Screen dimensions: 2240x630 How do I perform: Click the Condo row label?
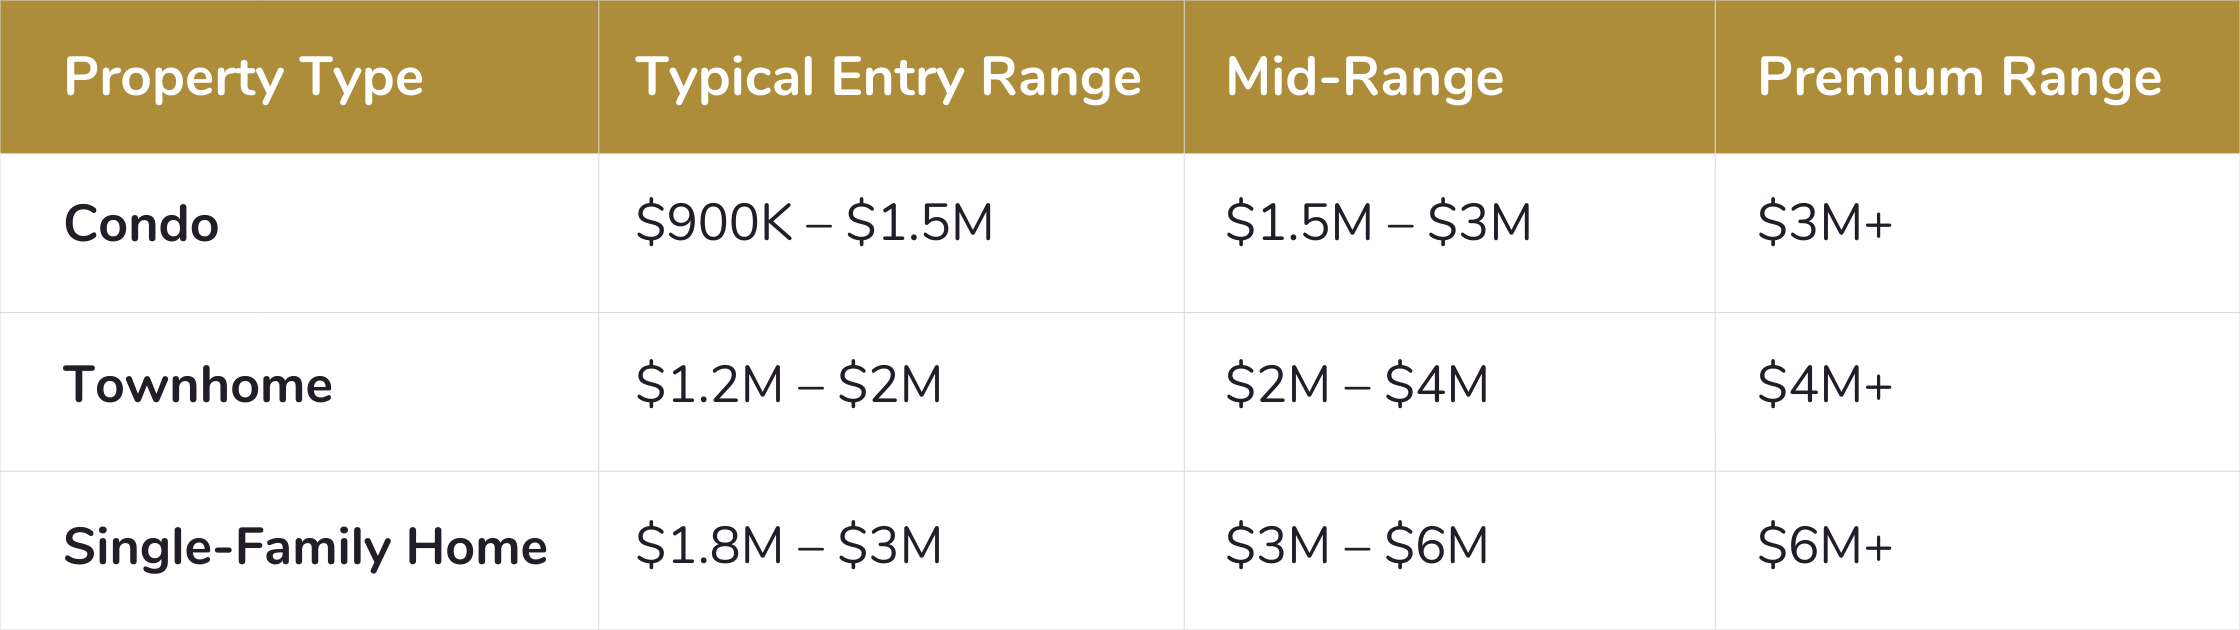141,223
